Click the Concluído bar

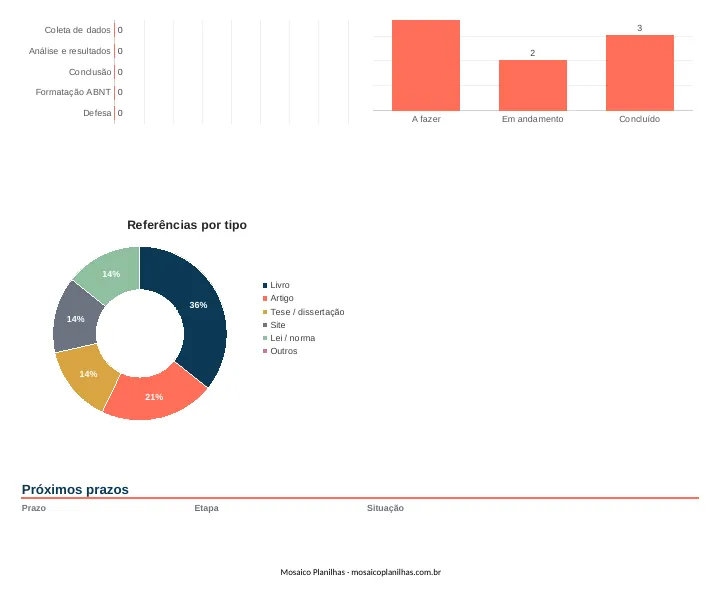tap(640, 73)
